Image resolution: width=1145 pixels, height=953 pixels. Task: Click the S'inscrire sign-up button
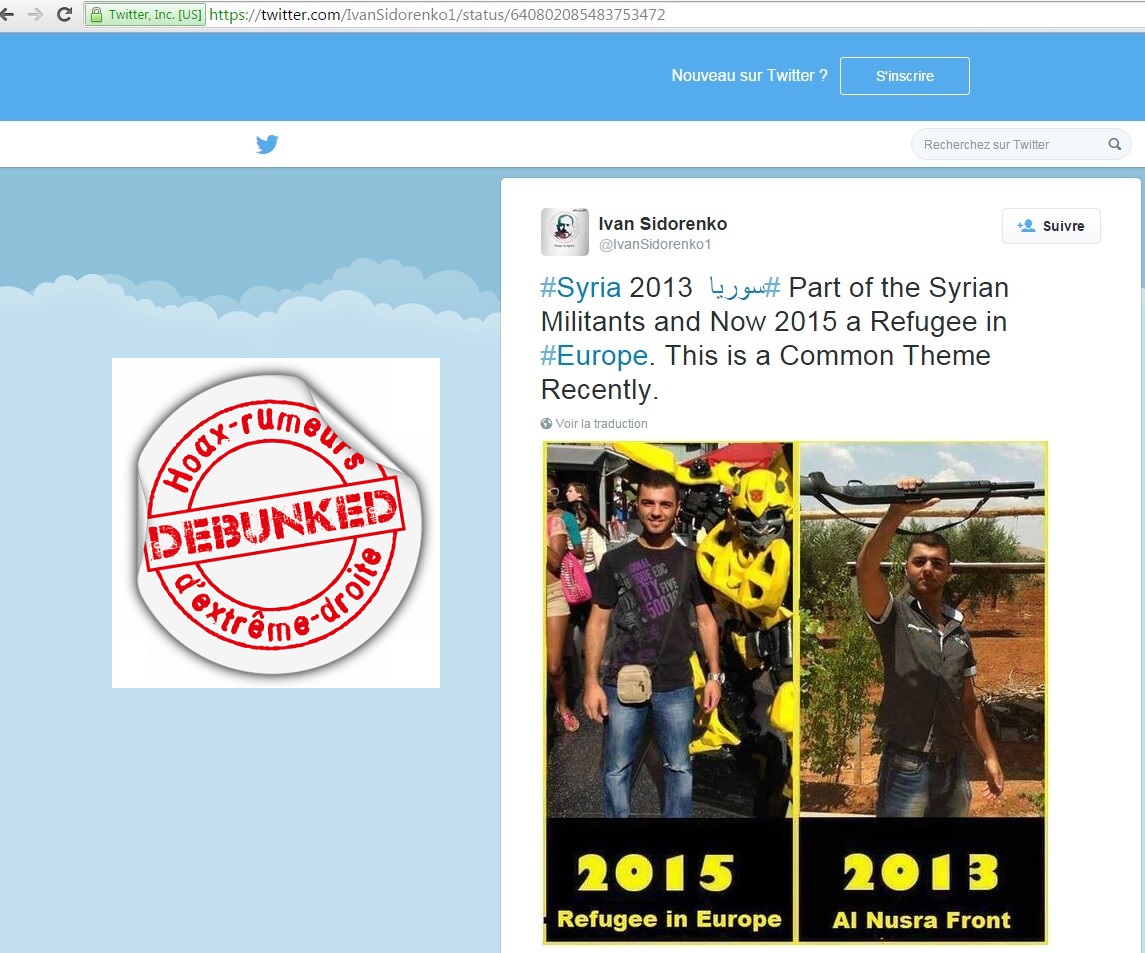point(905,76)
